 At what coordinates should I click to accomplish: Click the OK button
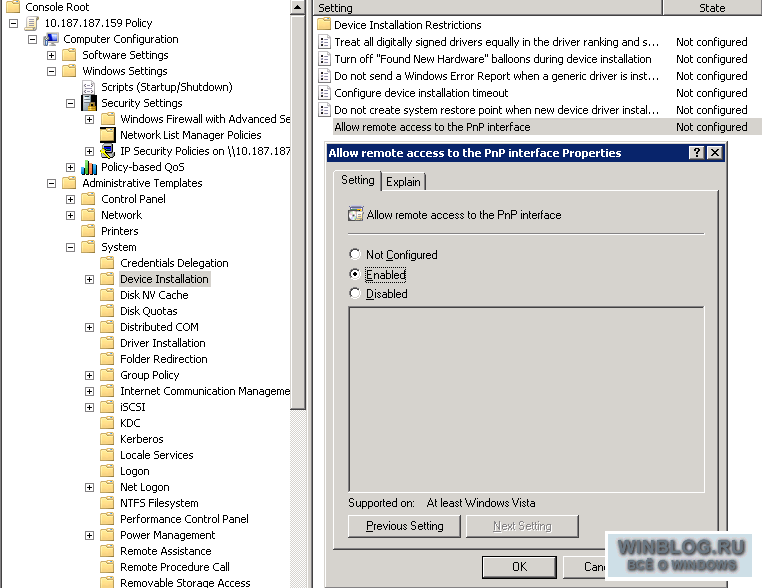coord(519,567)
